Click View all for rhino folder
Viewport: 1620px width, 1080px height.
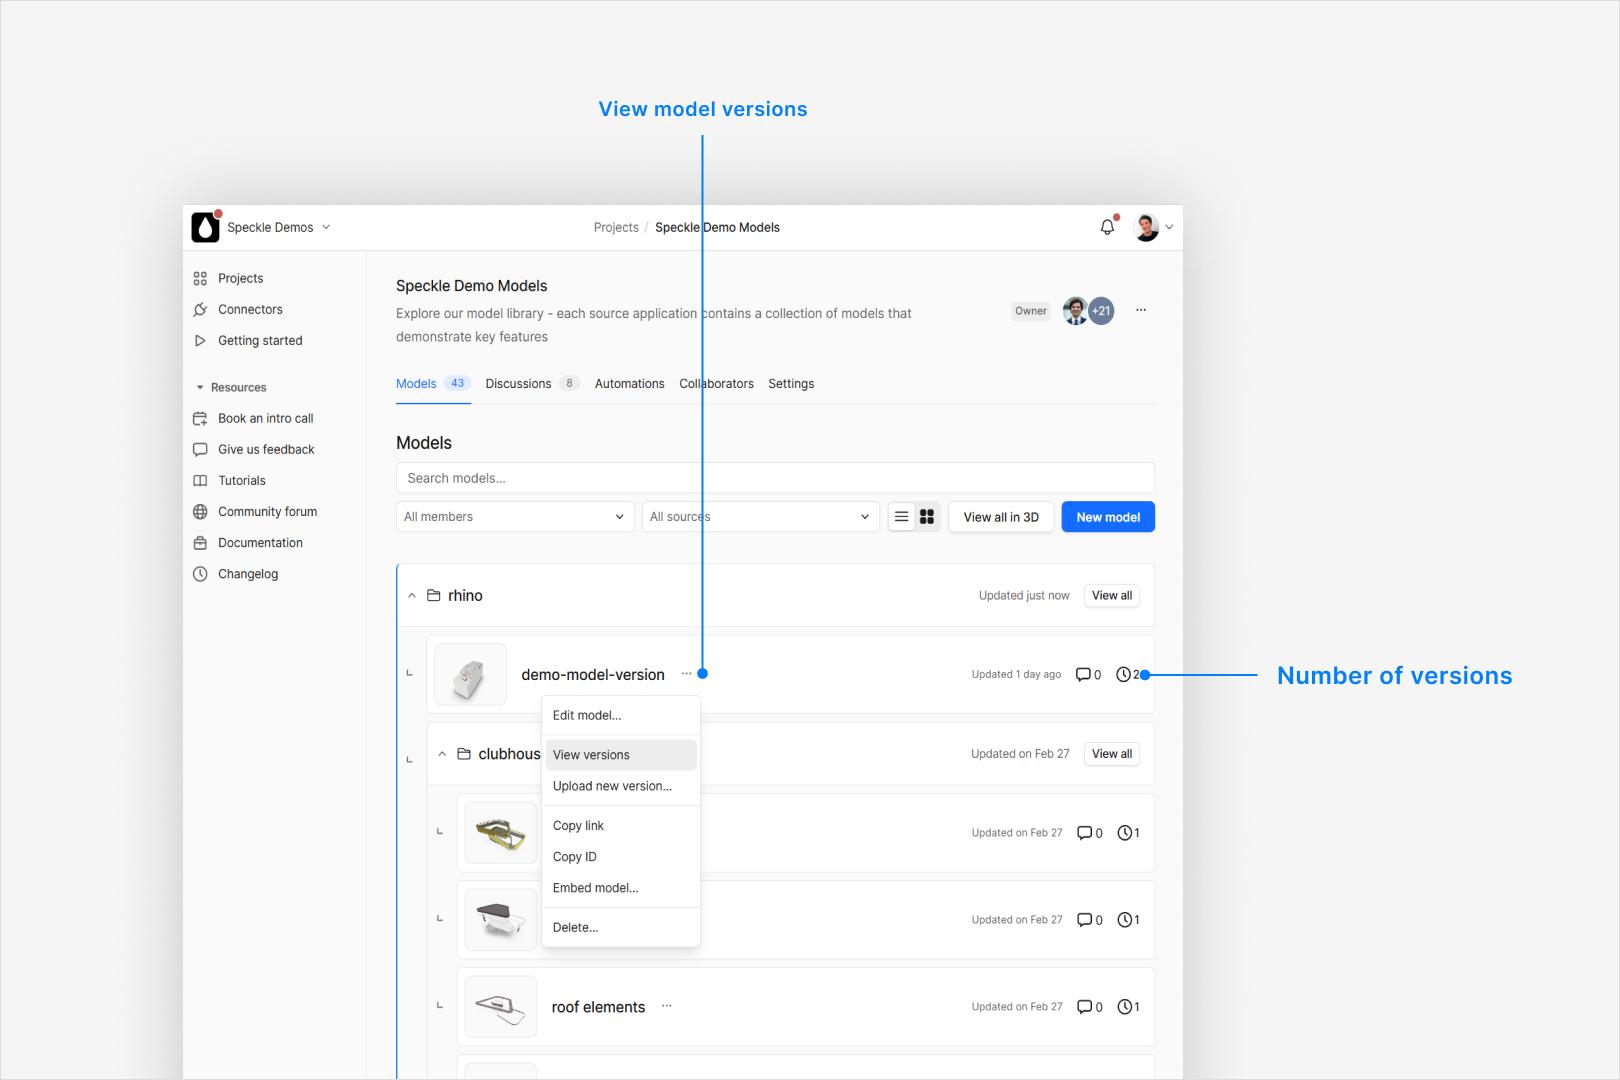pos(1112,595)
